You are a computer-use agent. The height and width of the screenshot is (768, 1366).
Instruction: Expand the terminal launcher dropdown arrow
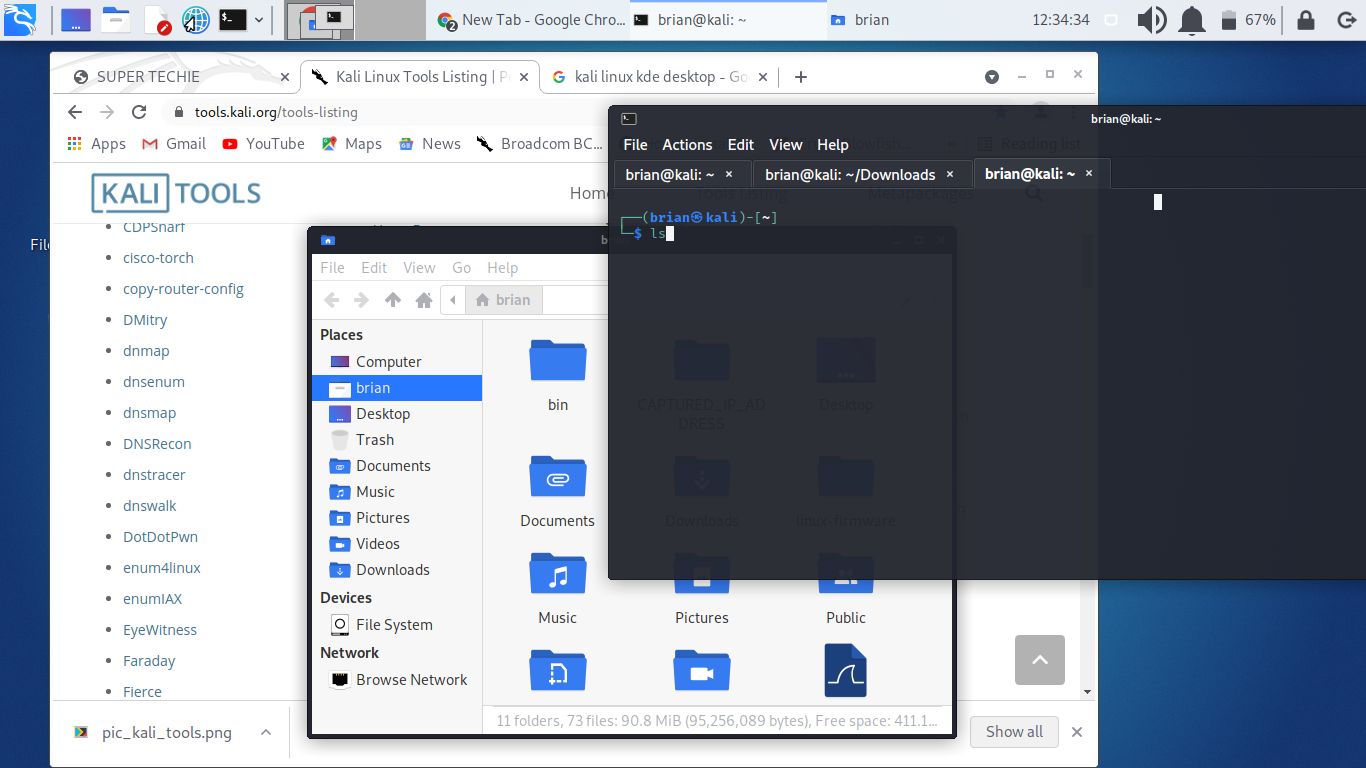point(259,19)
